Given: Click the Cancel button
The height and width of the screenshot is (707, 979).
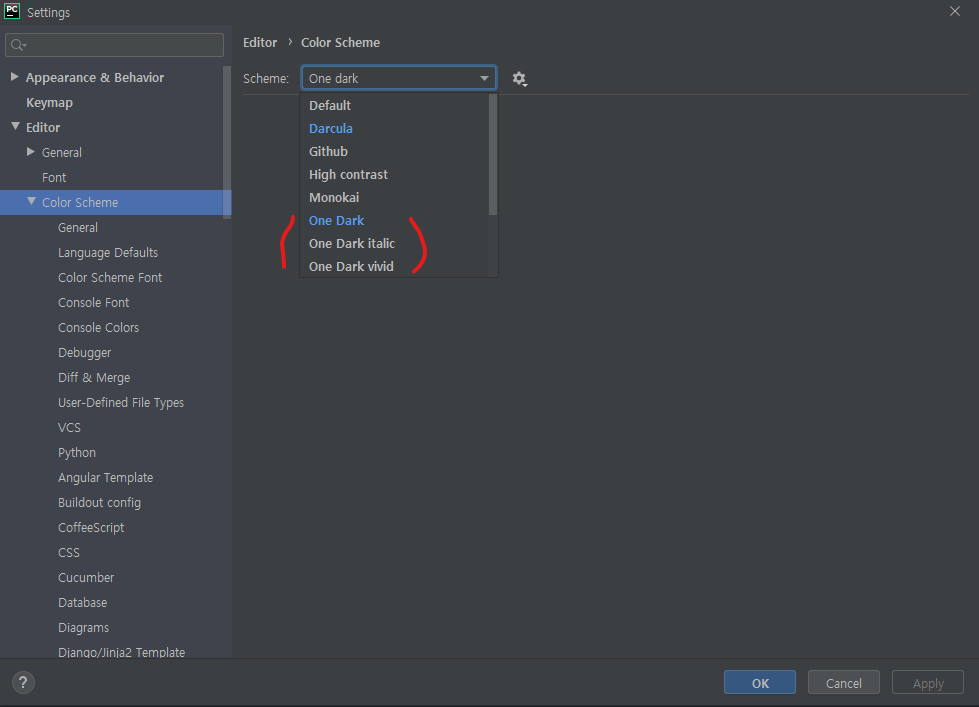Looking at the screenshot, I should click(844, 683).
